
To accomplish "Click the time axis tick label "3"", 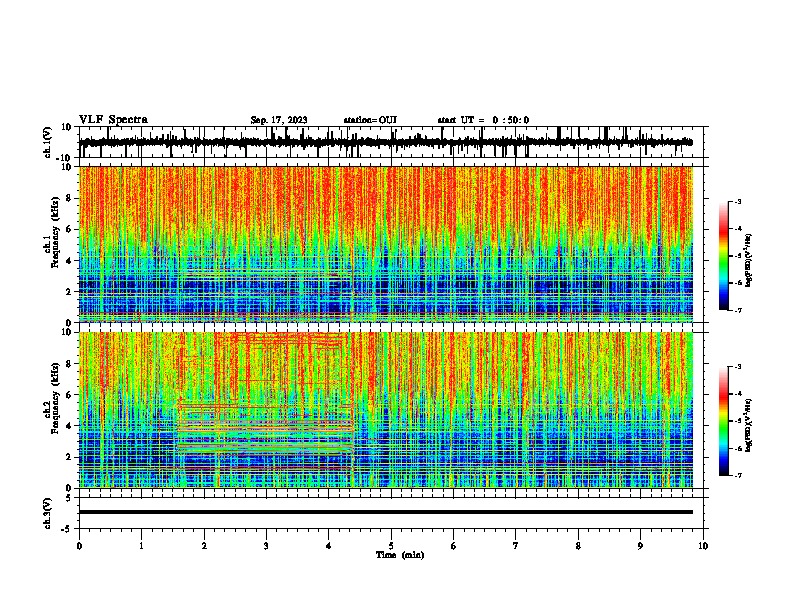I will [x=266, y=546].
